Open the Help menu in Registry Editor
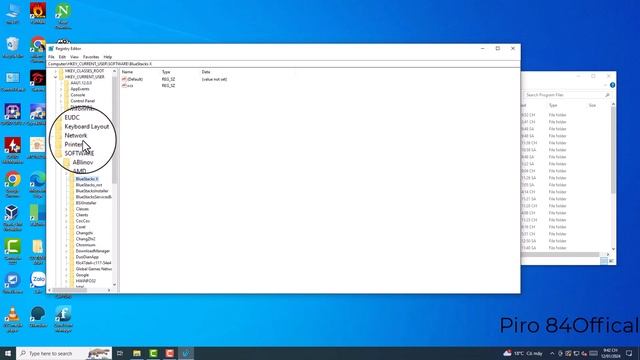 click(x=108, y=57)
